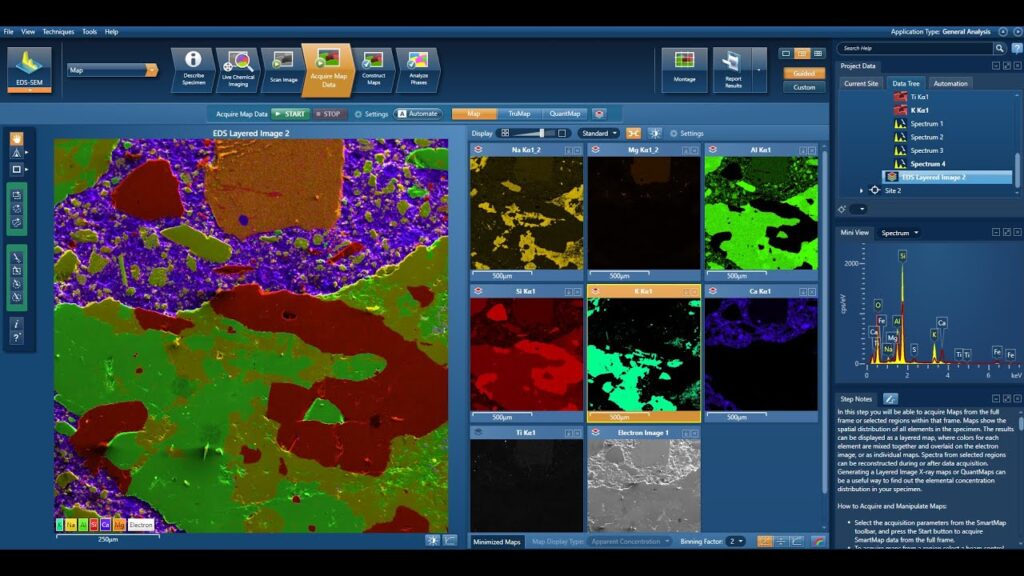Switch to the Automation tab
The width and height of the screenshot is (1024, 576).
[950, 84]
